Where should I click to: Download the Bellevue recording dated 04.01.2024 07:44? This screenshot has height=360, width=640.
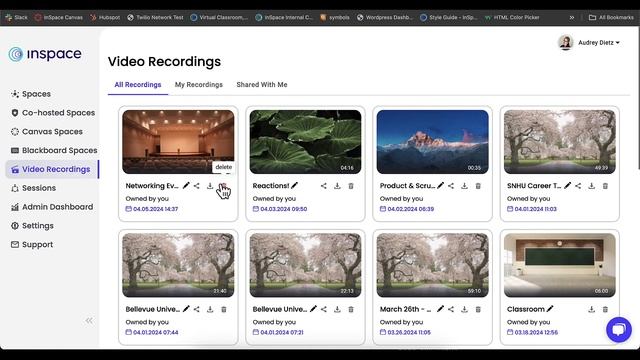[x=210, y=309]
